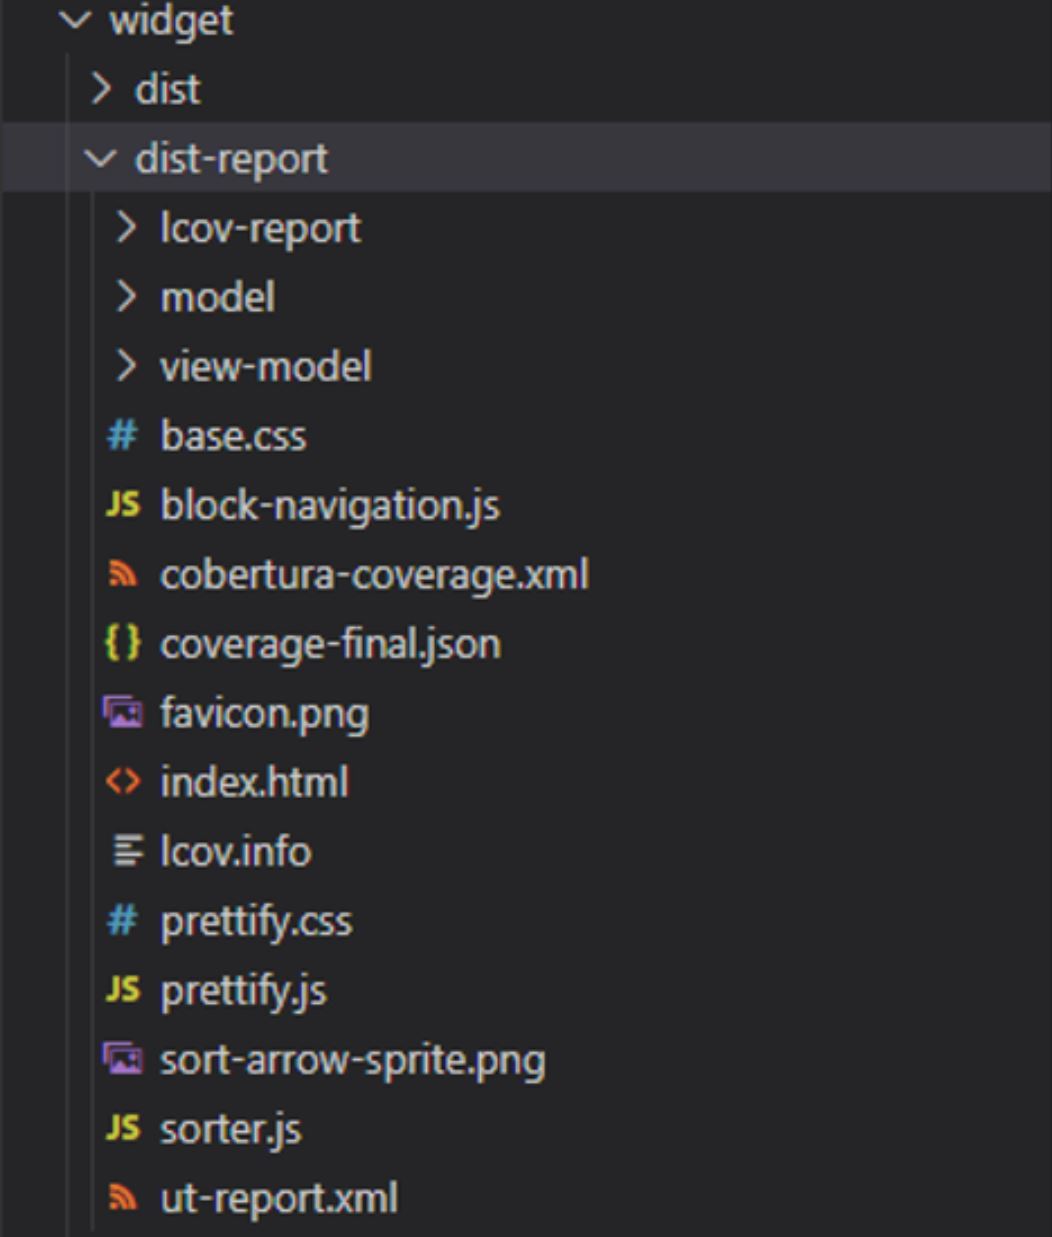The height and width of the screenshot is (1237, 1052).
Task: Open the sorter.js file
Action: 231,1130
